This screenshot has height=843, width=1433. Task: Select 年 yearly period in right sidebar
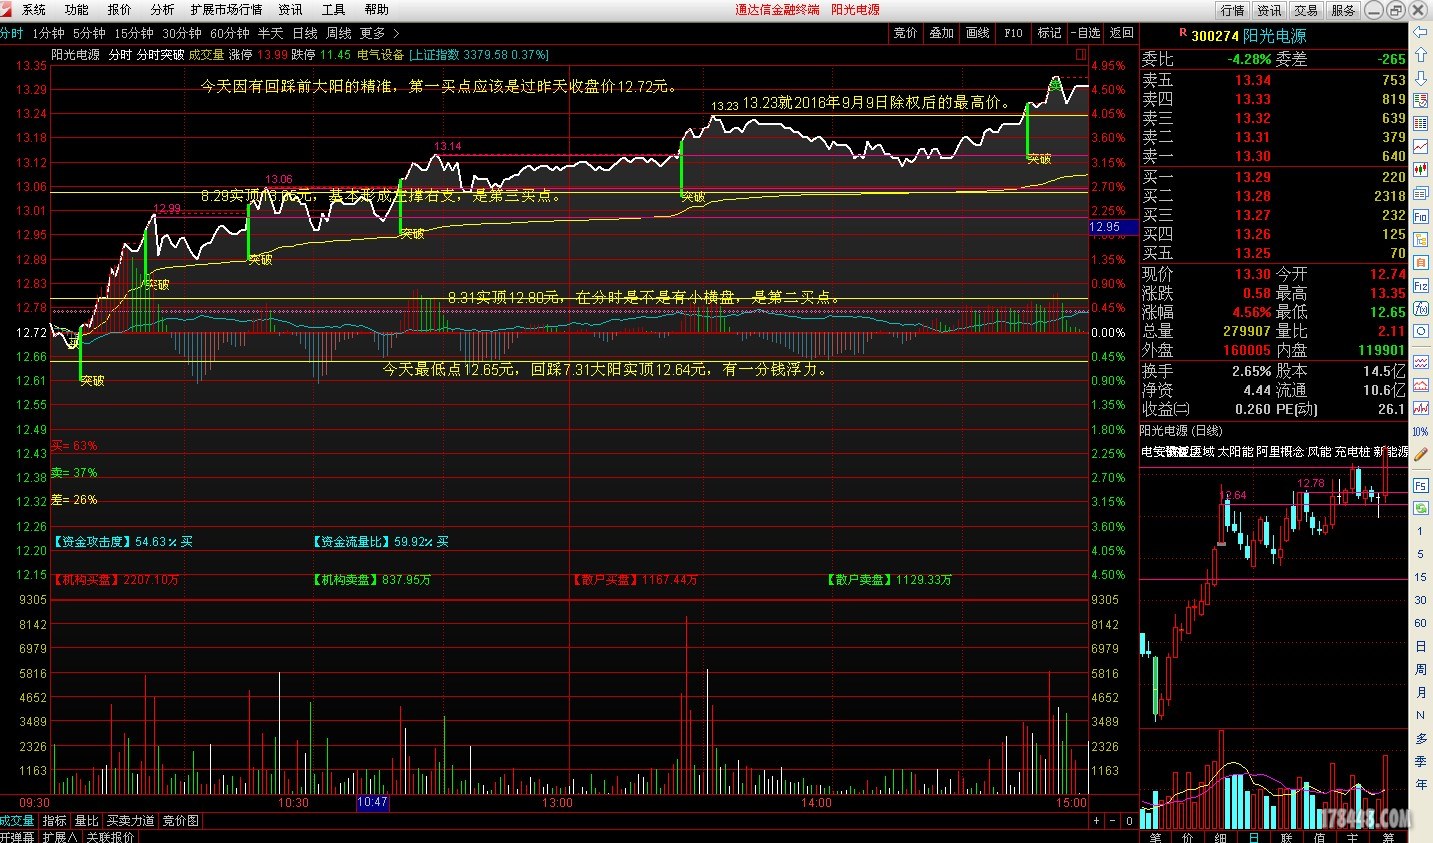coord(1420,784)
